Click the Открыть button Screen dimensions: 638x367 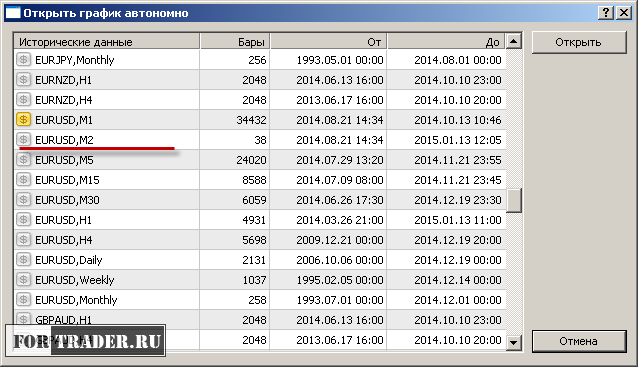(579, 42)
